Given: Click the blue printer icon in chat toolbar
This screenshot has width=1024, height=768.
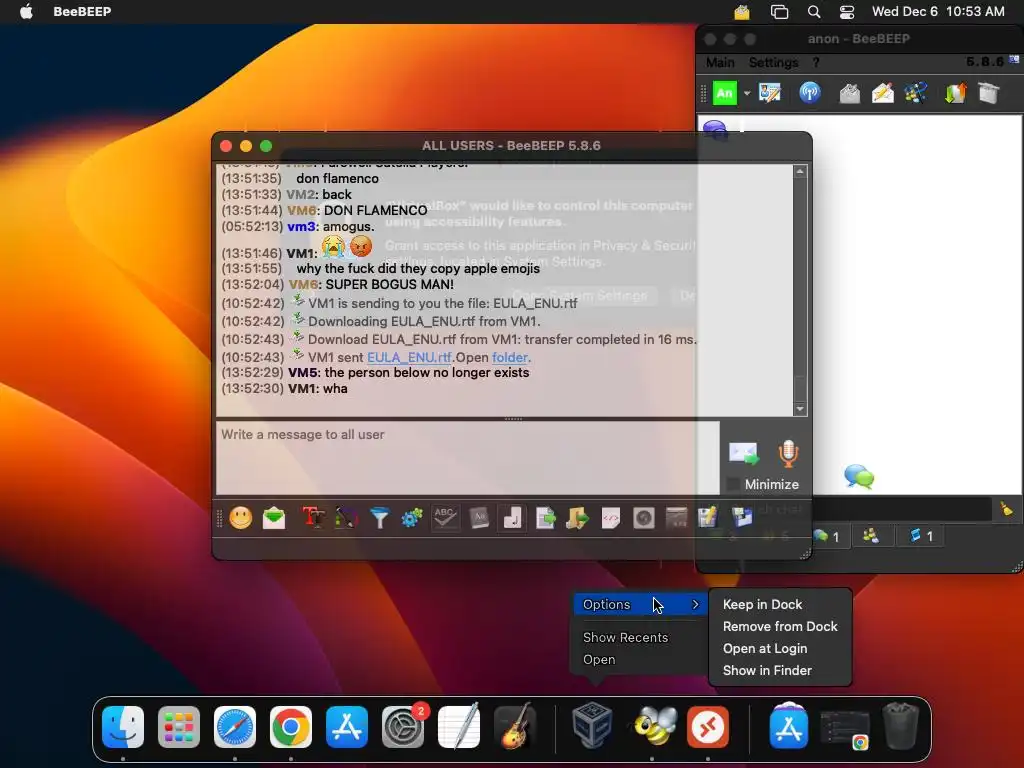Looking at the screenshot, I should point(742,519).
